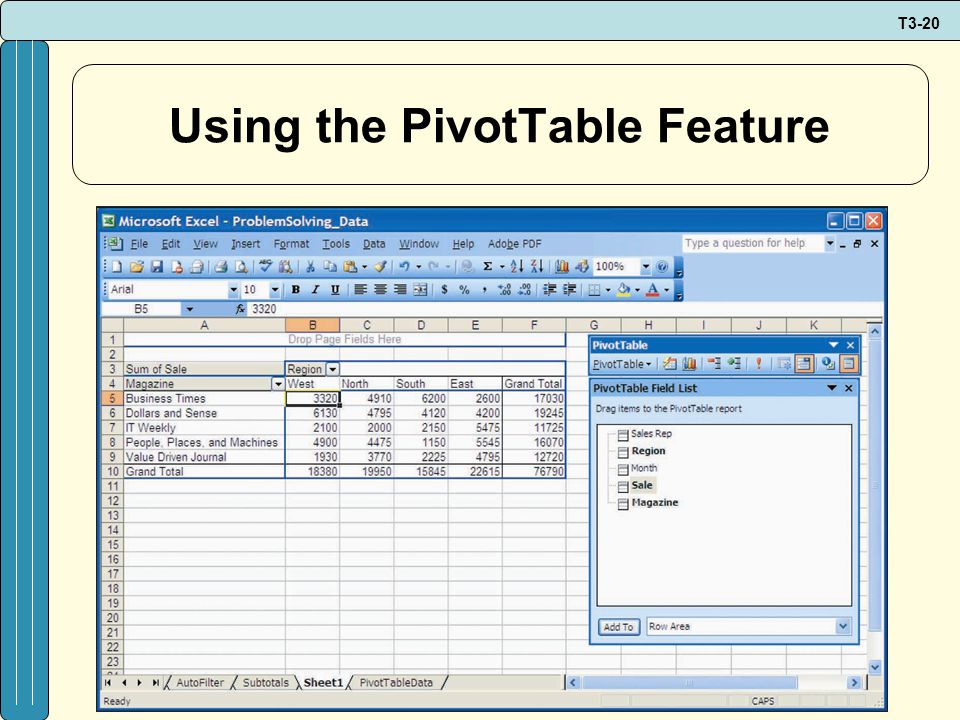Viewport: 960px width, 720px height.
Task: Open the Fill Color paint bucket swatch
Action: coord(623,290)
